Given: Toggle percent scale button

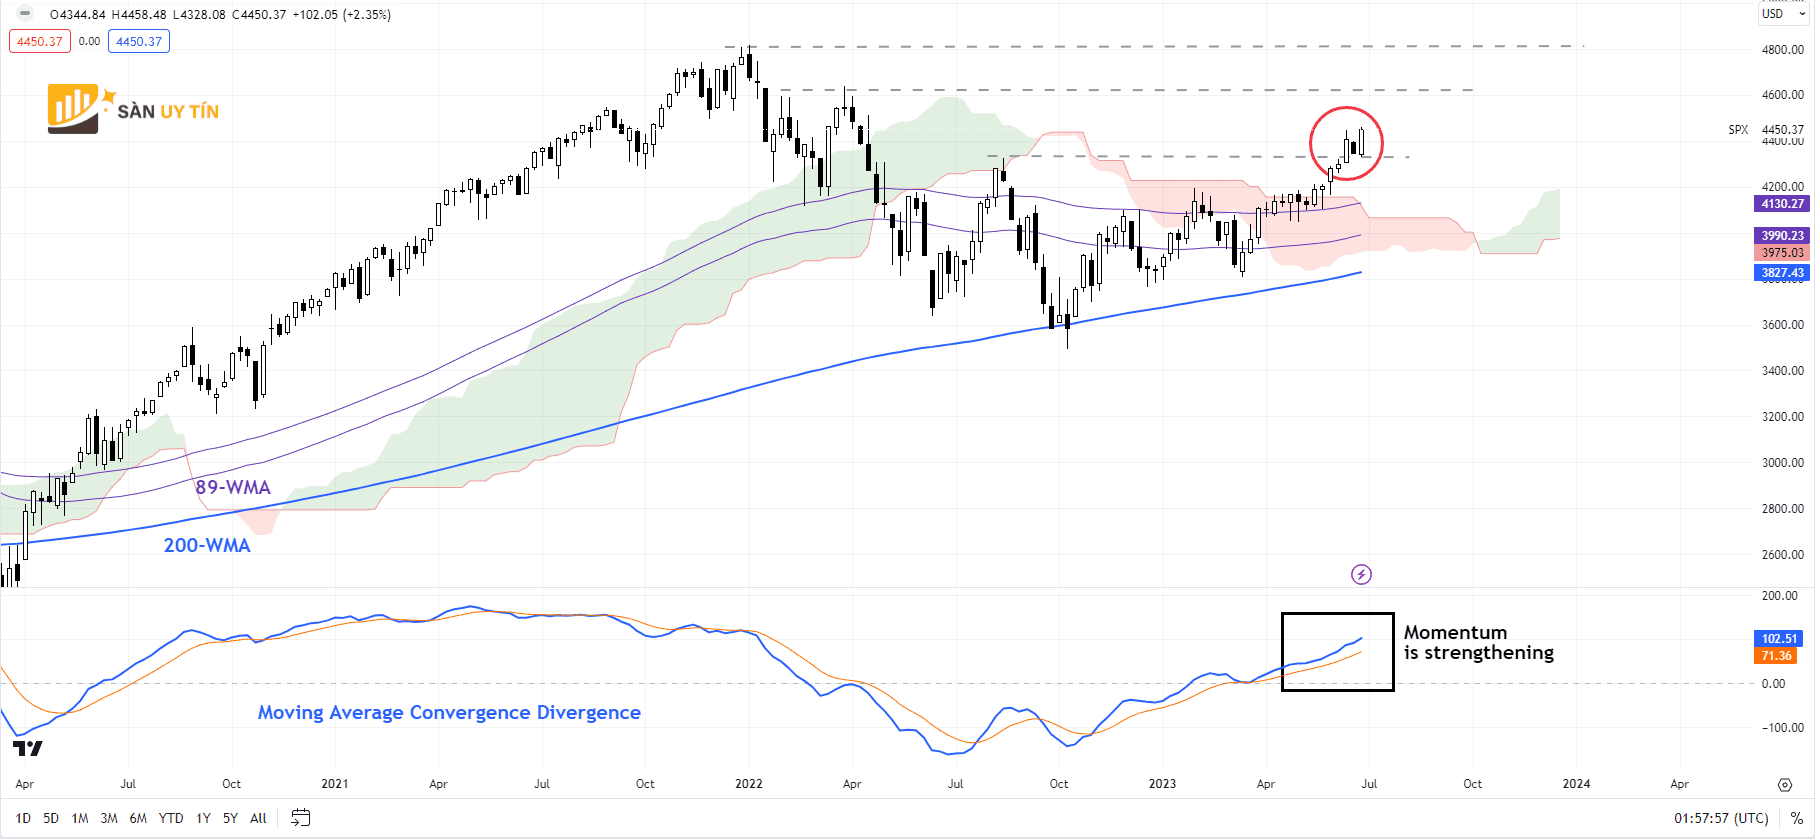Looking at the screenshot, I should click(x=1796, y=818).
